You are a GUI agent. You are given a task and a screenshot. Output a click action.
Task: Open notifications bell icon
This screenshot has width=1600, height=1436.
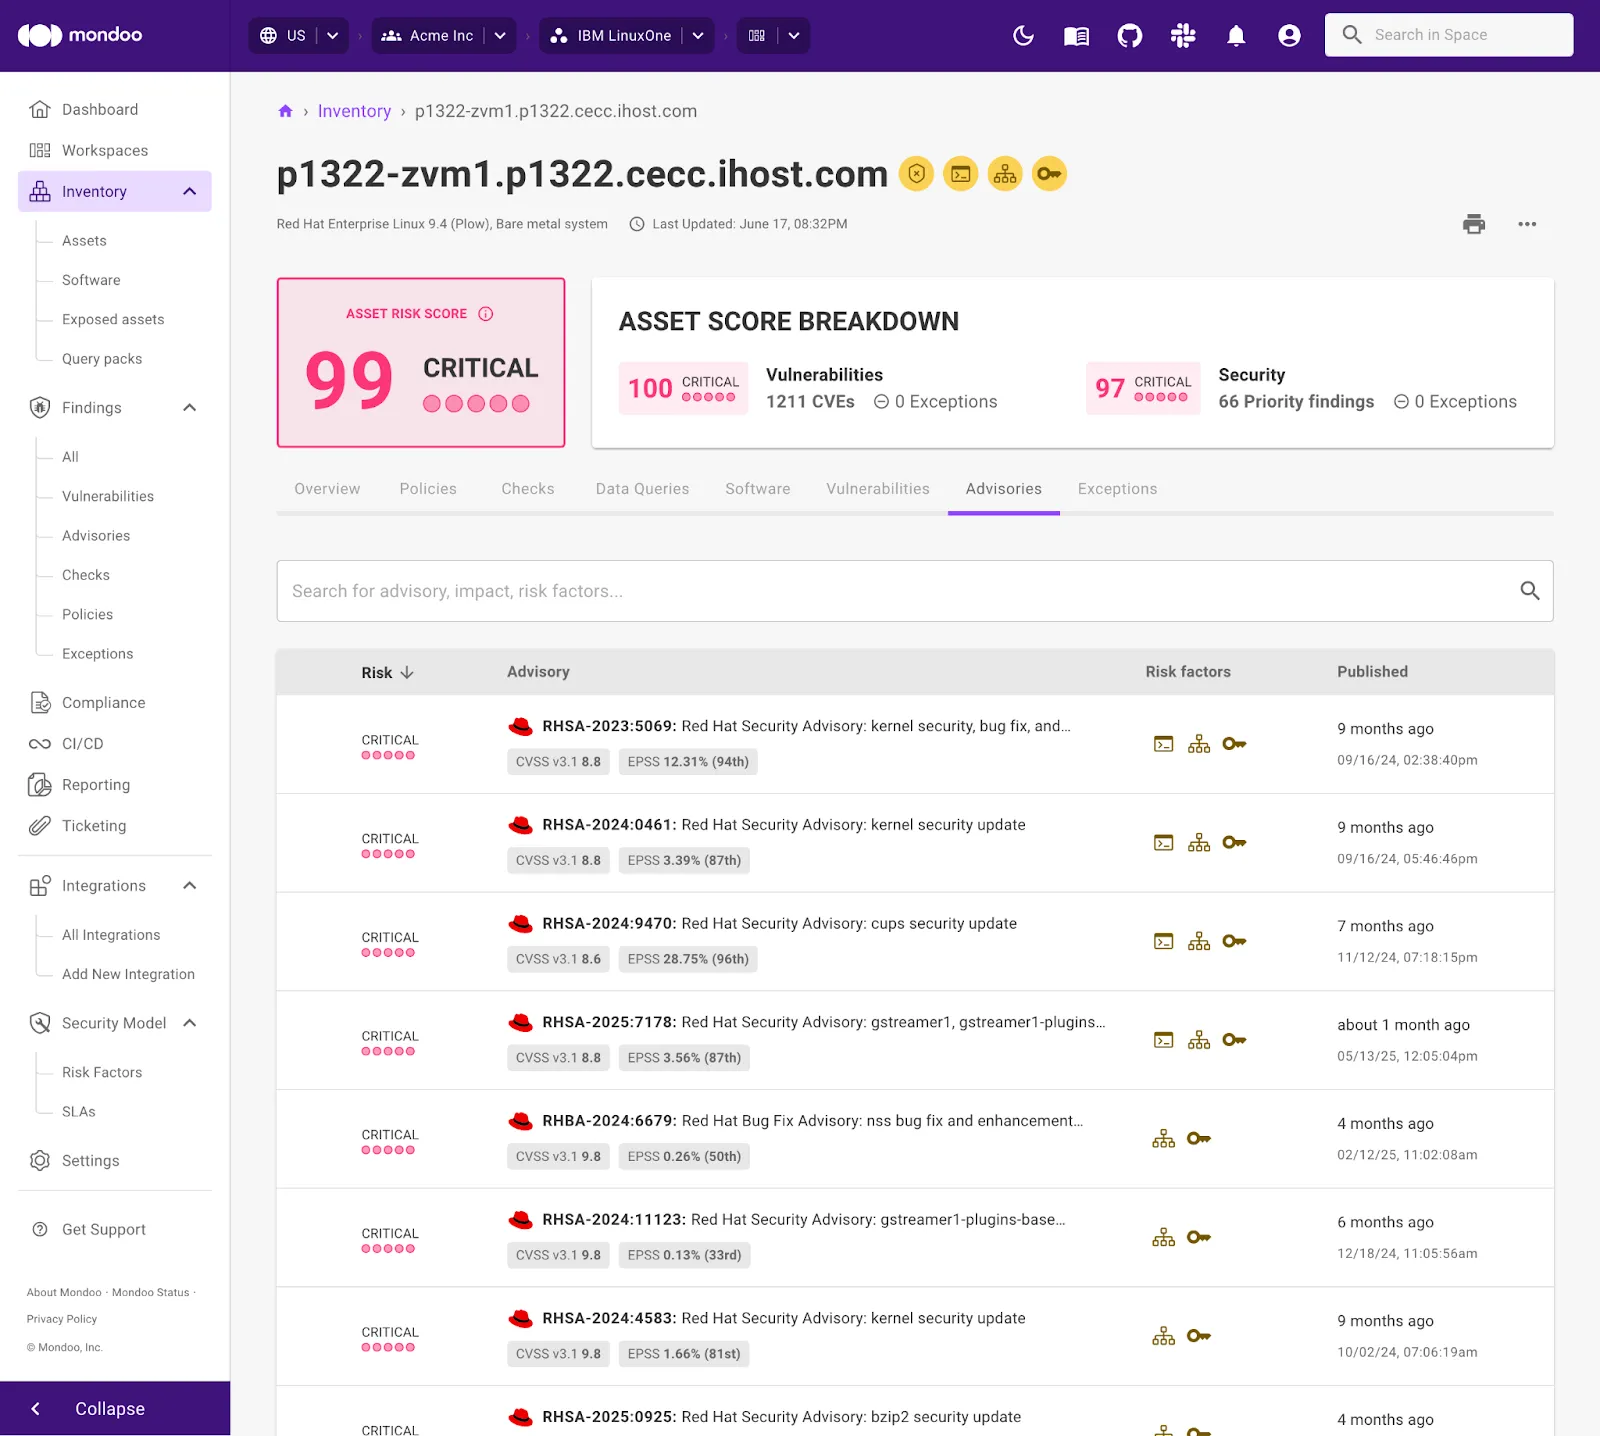1236,36
